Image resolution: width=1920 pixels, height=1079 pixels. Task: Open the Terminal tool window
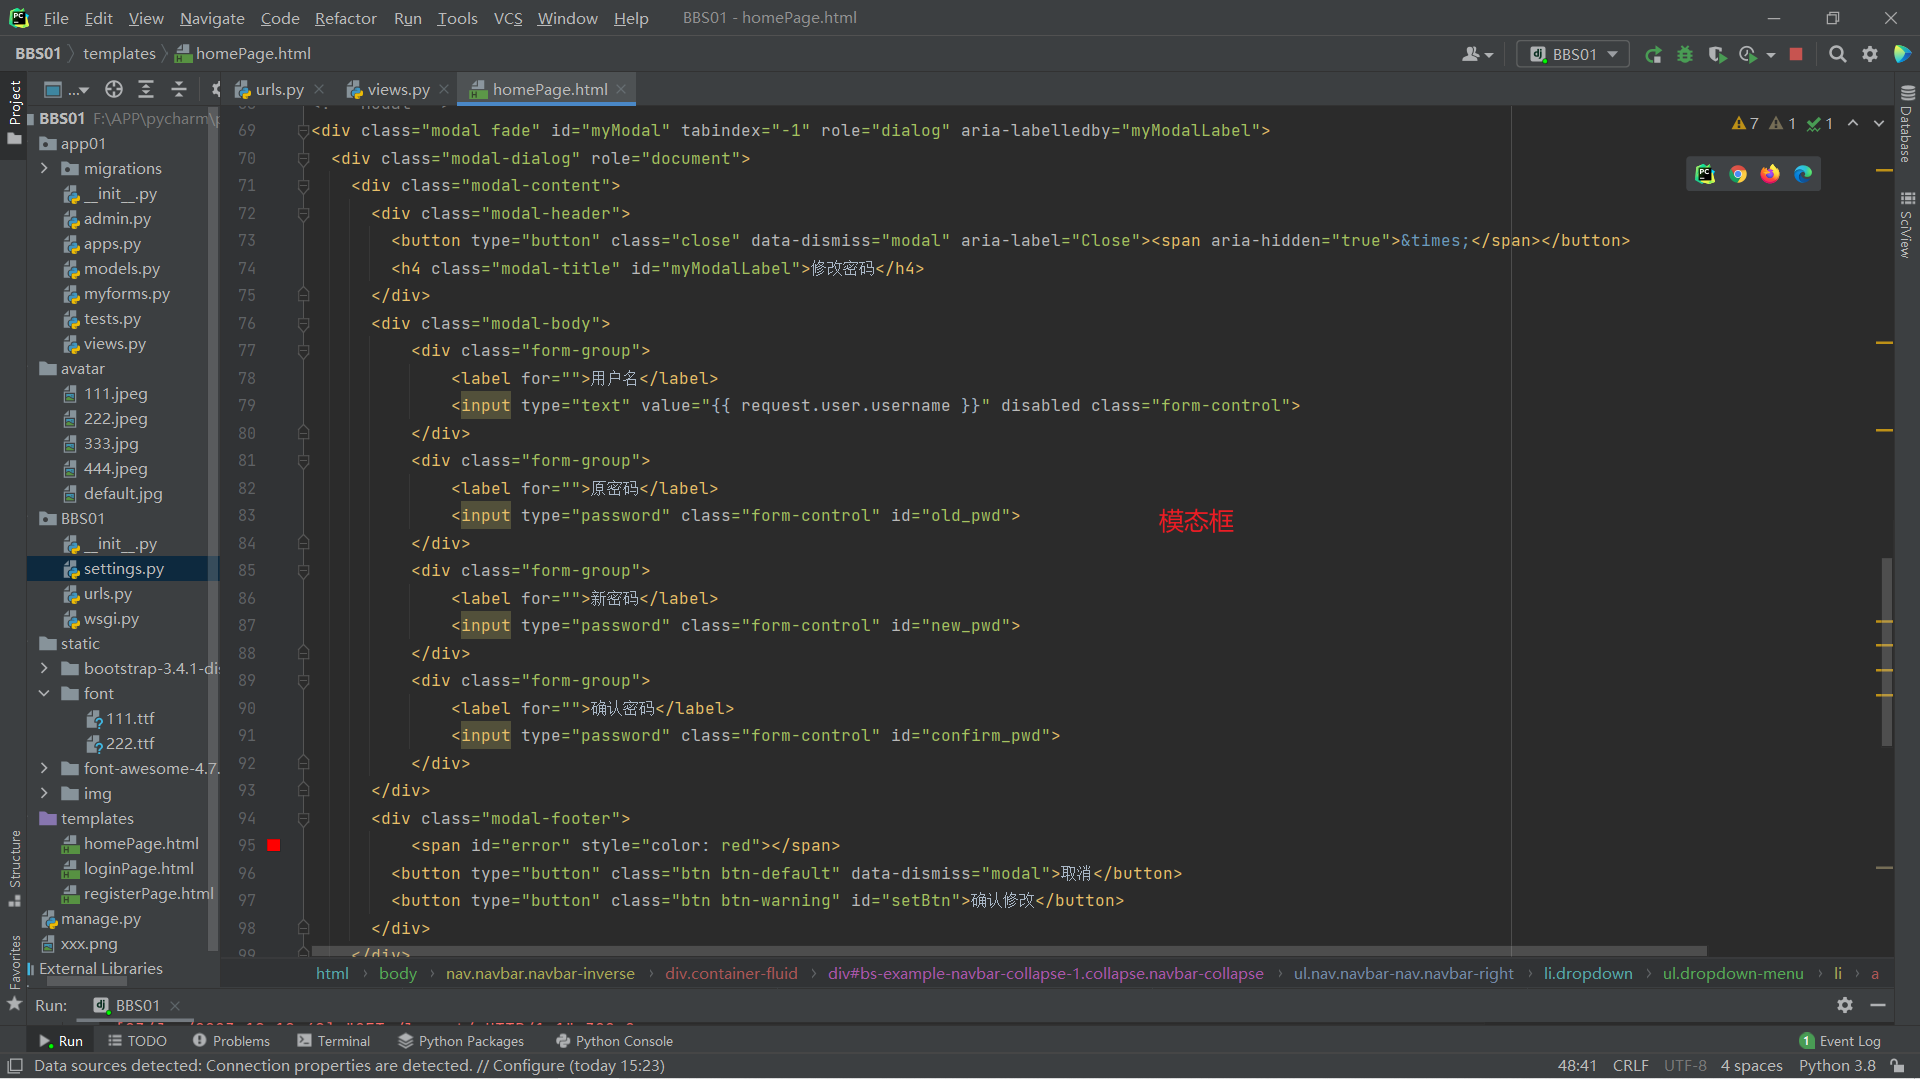[334, 1041]
